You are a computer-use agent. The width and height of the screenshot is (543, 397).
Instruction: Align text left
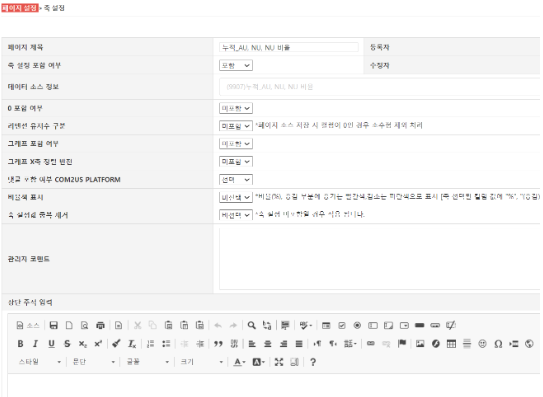pyautogui.click(x=252, y=344)
